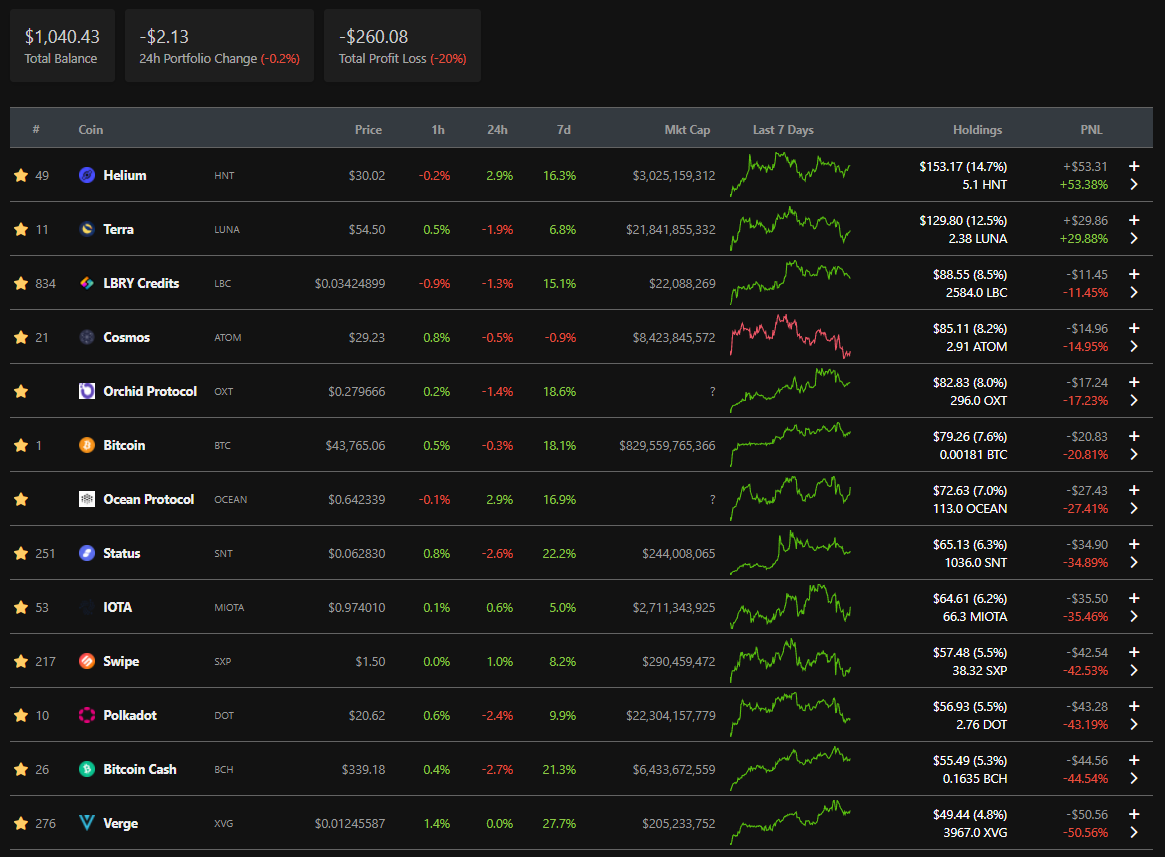Add a transaction with Bitcoin plus icon
The height and width of the screenshot is (857, 1165).
coord(1134,436)
